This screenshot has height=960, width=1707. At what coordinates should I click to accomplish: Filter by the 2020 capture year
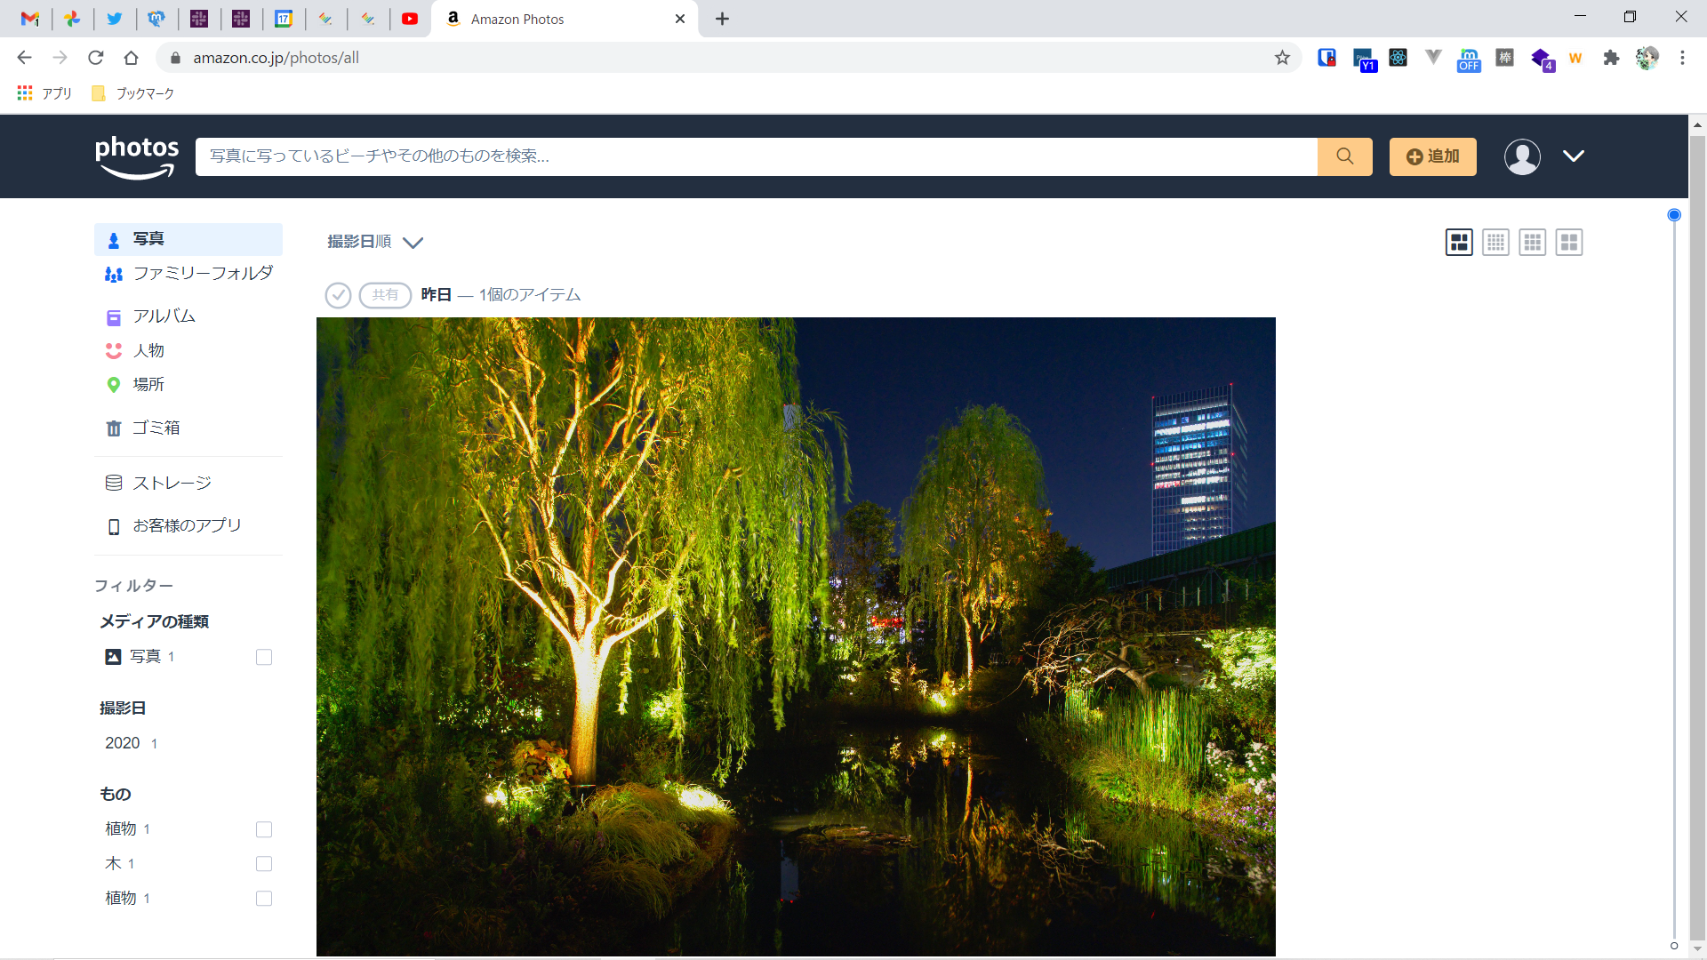pos(123,743)
